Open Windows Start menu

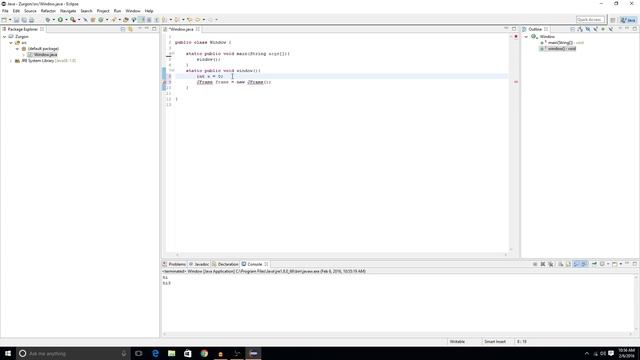click(x=8, y=353)
